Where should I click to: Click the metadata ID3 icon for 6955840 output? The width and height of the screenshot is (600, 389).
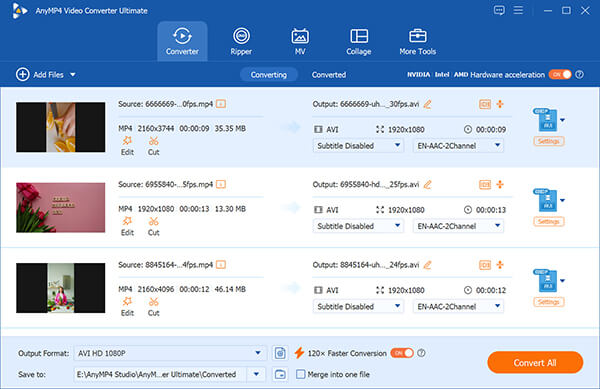pyautogui.click(x=485, y=184)
